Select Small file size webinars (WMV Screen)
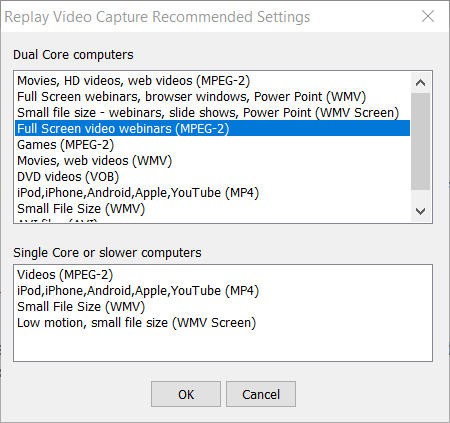 pyautogui.click(x=213, y=113)
